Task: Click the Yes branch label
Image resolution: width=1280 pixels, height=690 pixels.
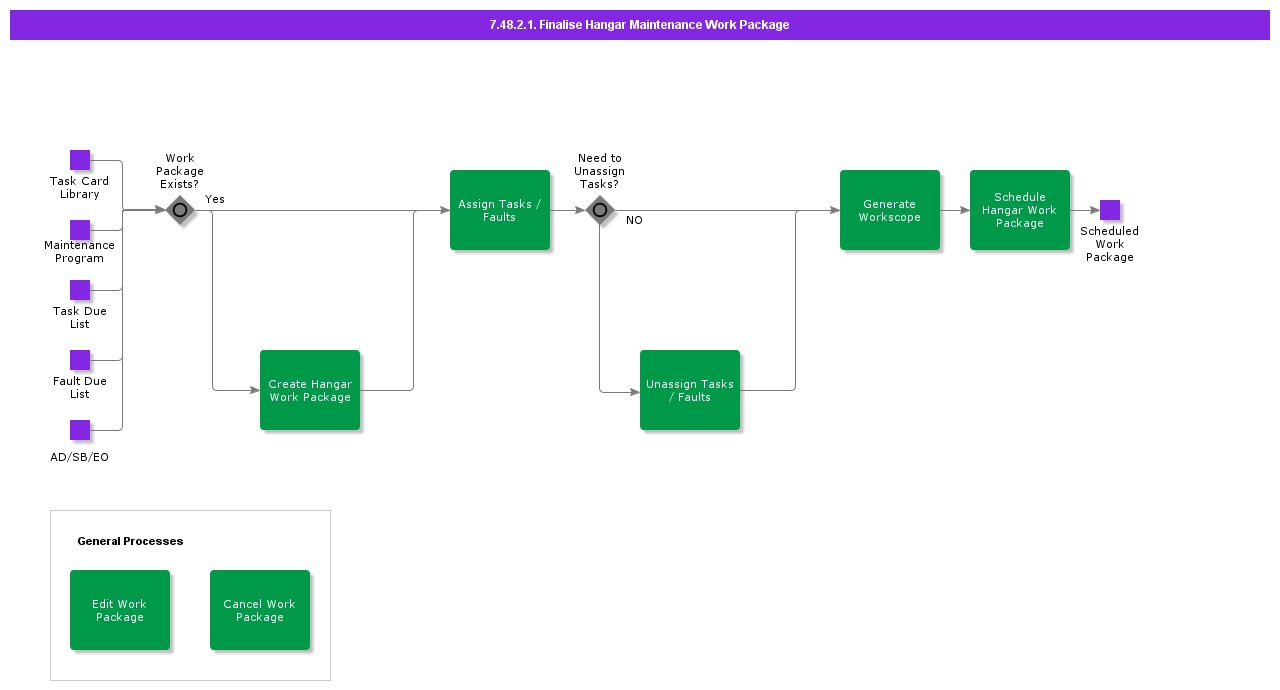Action: tap(215, 199)
